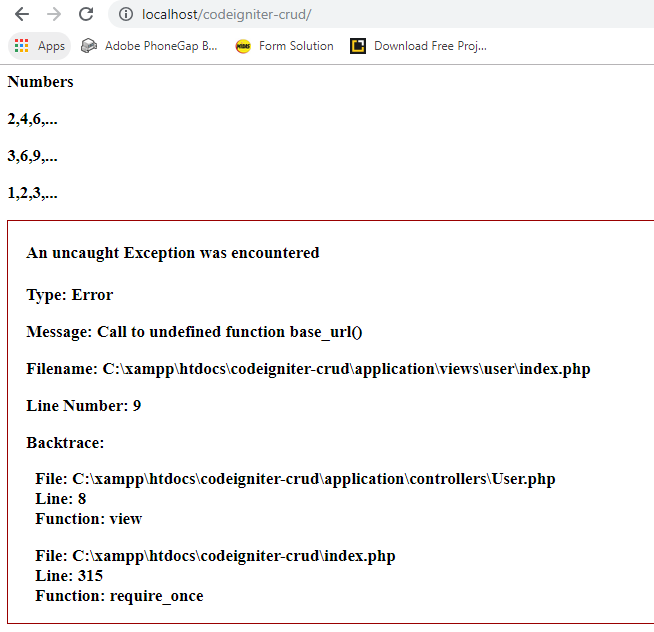Click the 'Call to undefined function base_url()' message

coord(230,332)
